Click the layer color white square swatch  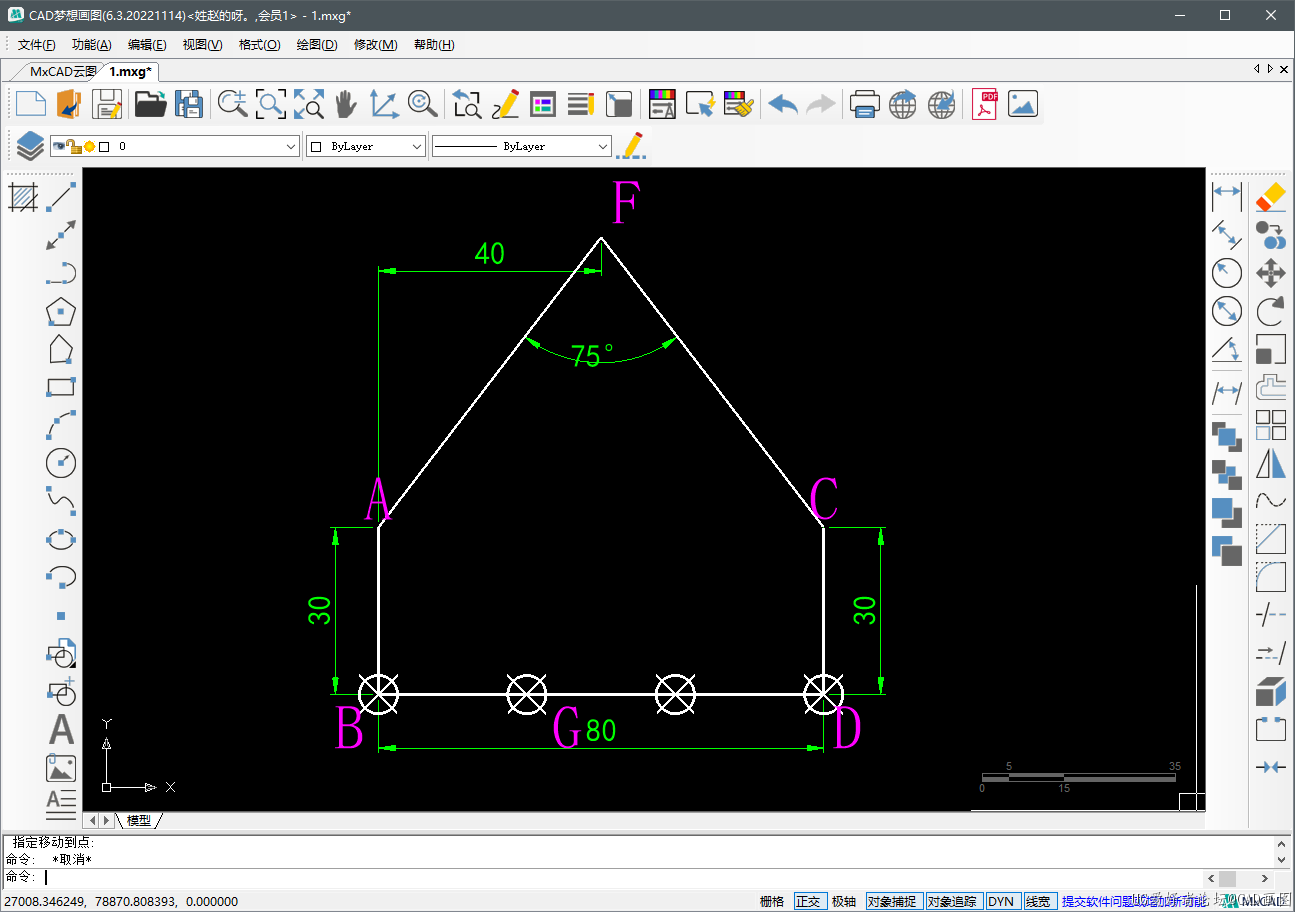pos(103,146)
